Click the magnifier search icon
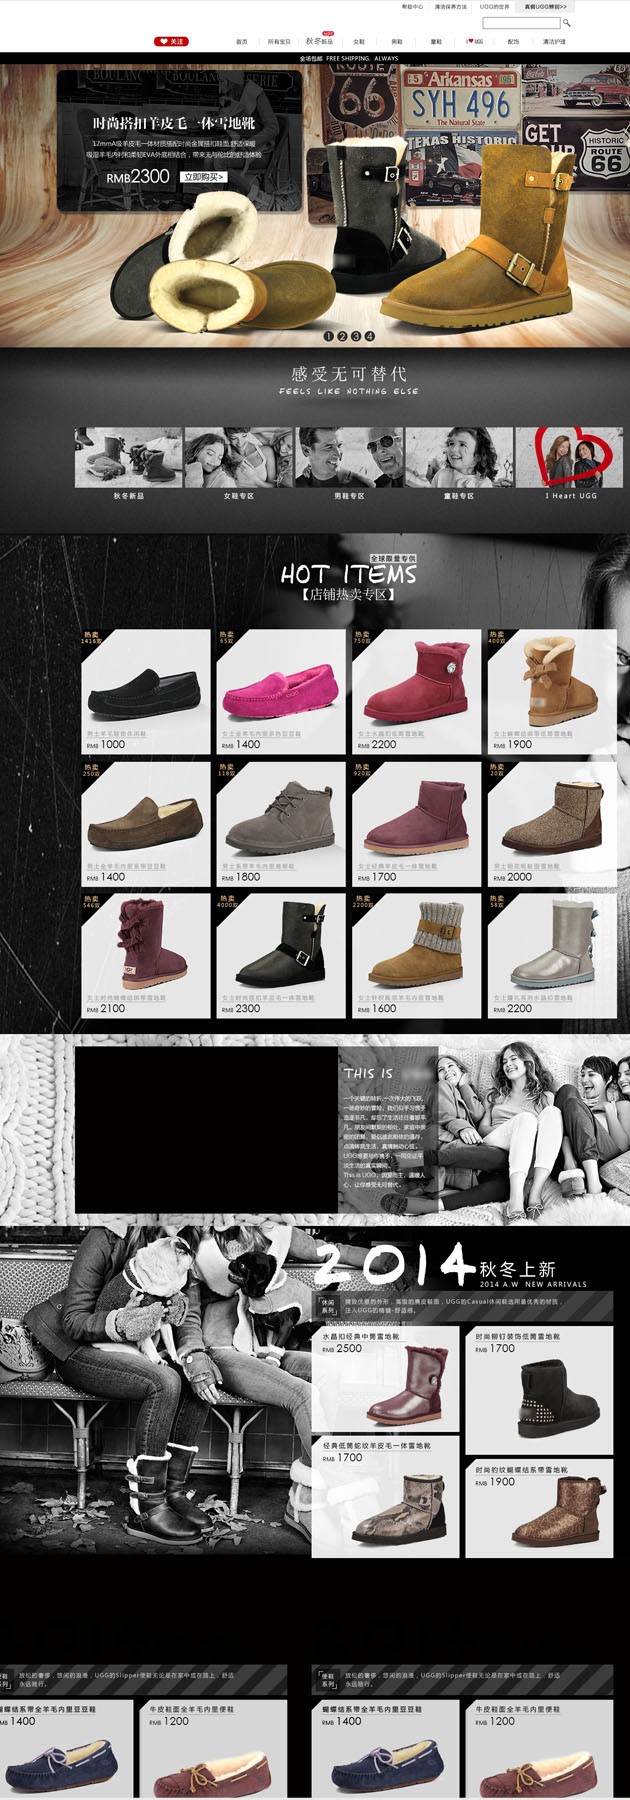This screenshot has width=630, height=1800. (566, 22)
